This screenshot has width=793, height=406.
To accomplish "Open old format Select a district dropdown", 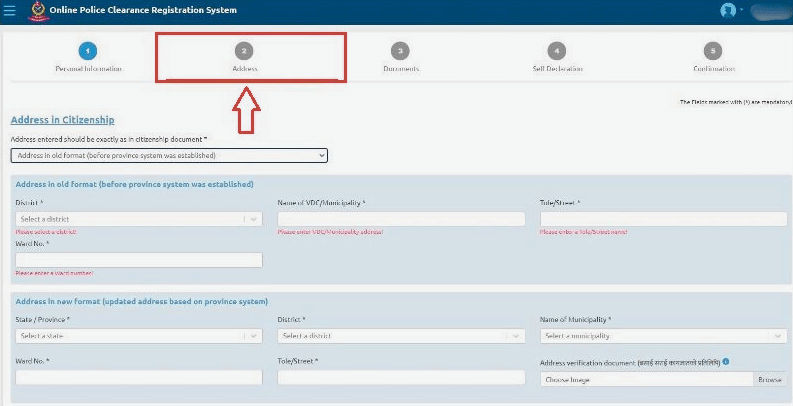I will click(x=139, y=219).
